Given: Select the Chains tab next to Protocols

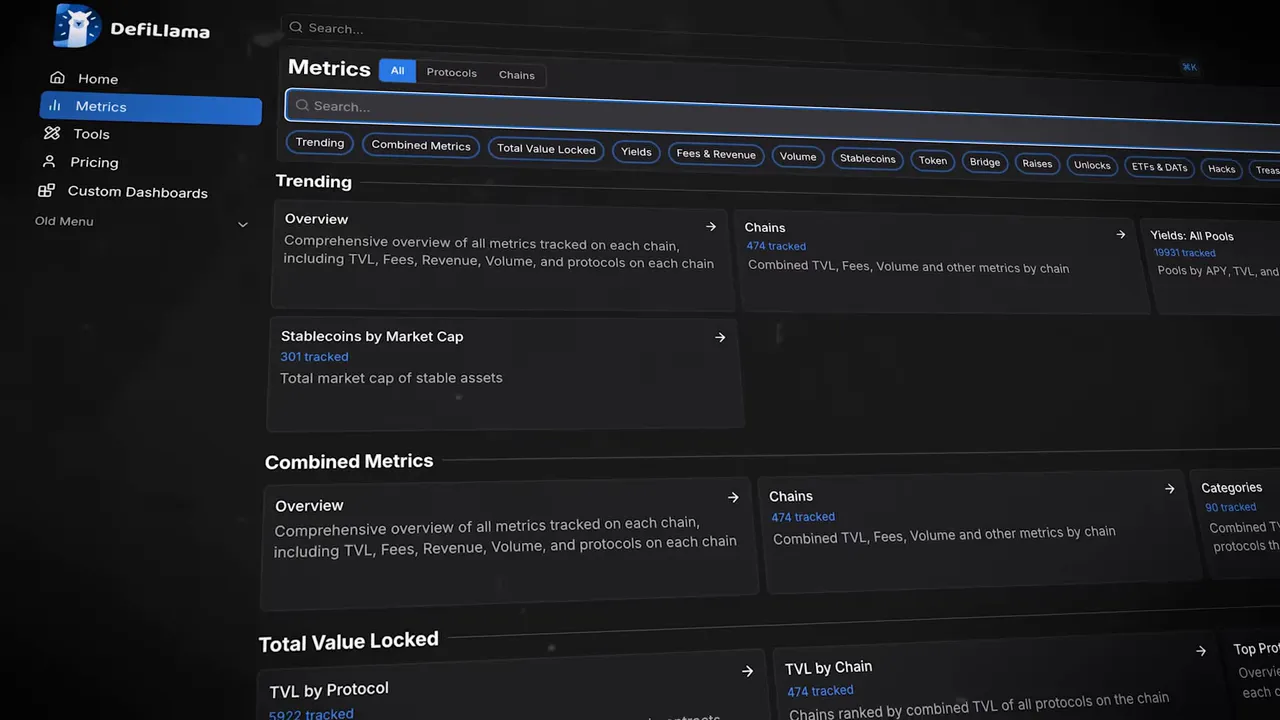Looking at the screenshot, I should point(516,74).
